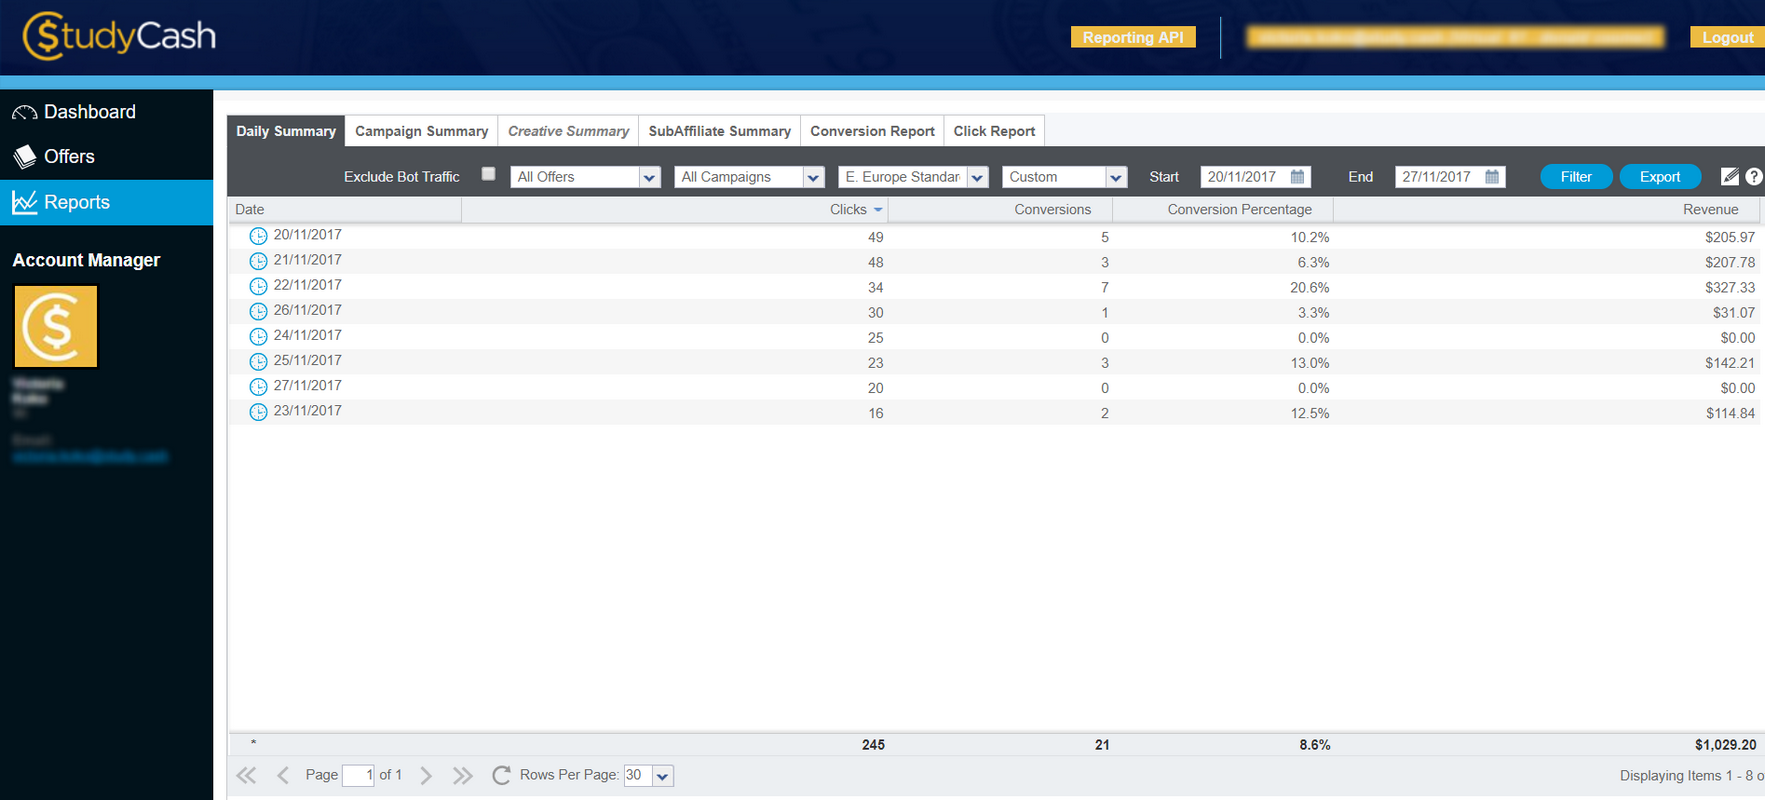Open the clock icon for 27/11/2017 row
This screenshot has width=1765, height=800.
pos(258,386)
